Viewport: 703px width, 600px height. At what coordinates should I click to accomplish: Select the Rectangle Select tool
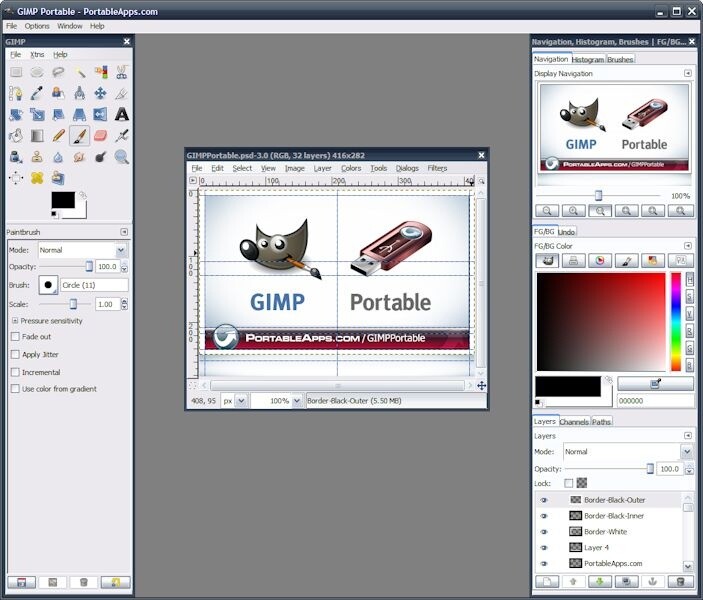coord(16,72)
